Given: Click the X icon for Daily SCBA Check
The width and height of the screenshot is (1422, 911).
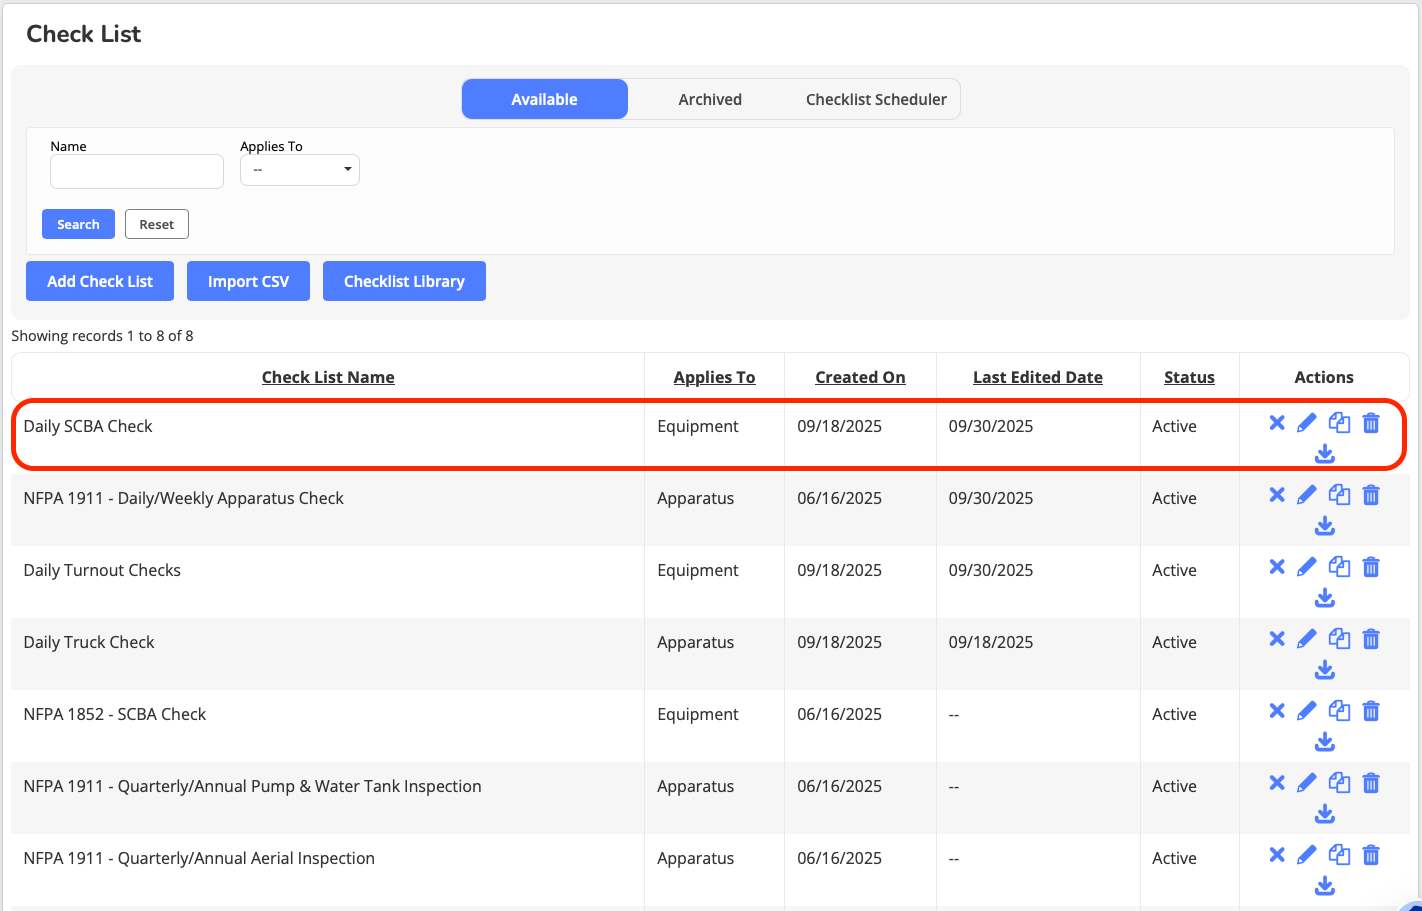Looking at the screenshot, I should [x=1277, y=423].
